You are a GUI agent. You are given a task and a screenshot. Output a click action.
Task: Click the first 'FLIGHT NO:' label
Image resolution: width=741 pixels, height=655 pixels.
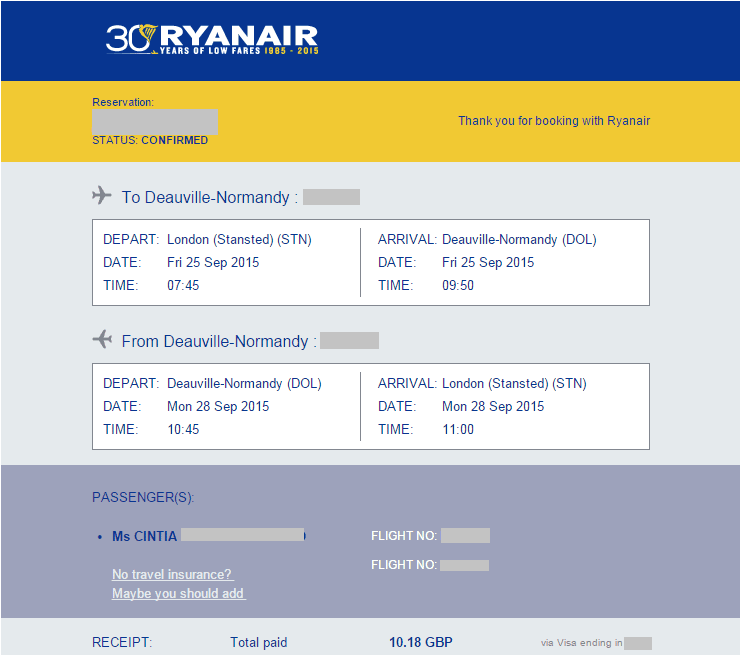(x=404, y=536)
